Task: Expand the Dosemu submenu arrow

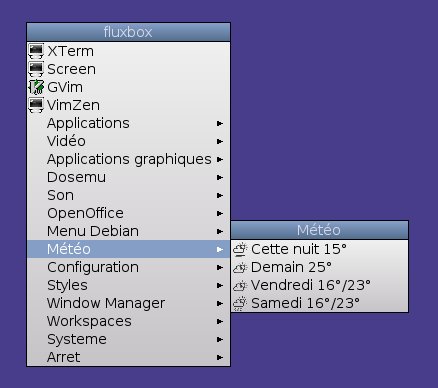Action: (x=220, y=178)
